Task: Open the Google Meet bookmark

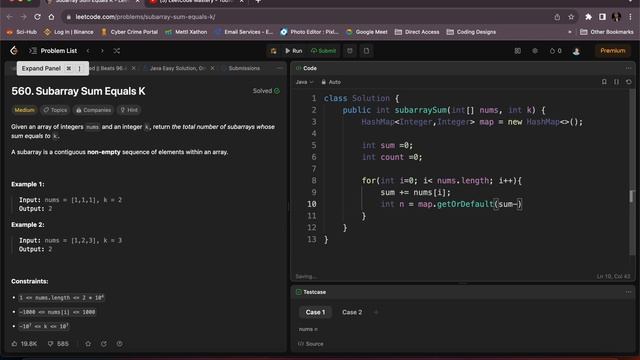Action: click(367, 32)
